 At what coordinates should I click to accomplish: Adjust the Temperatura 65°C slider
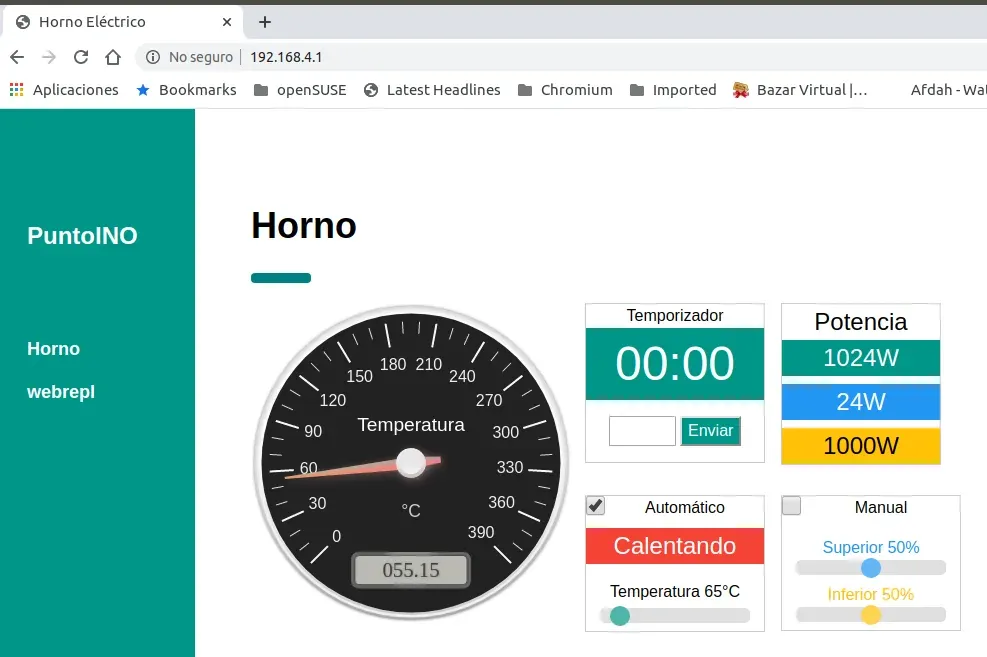click(675, 615)
